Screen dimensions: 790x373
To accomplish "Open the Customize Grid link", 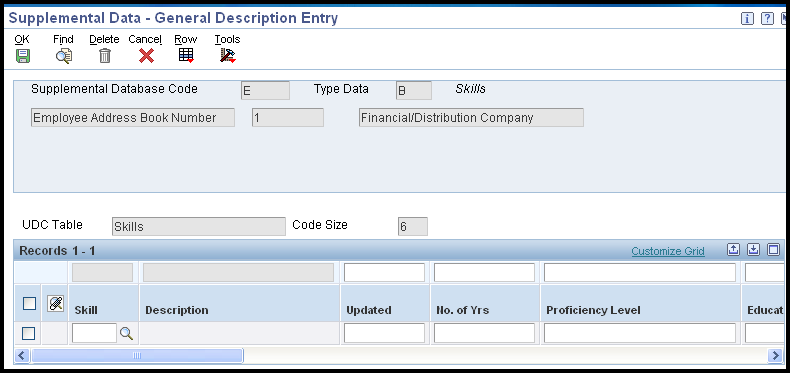I will [x=668, y=251].
